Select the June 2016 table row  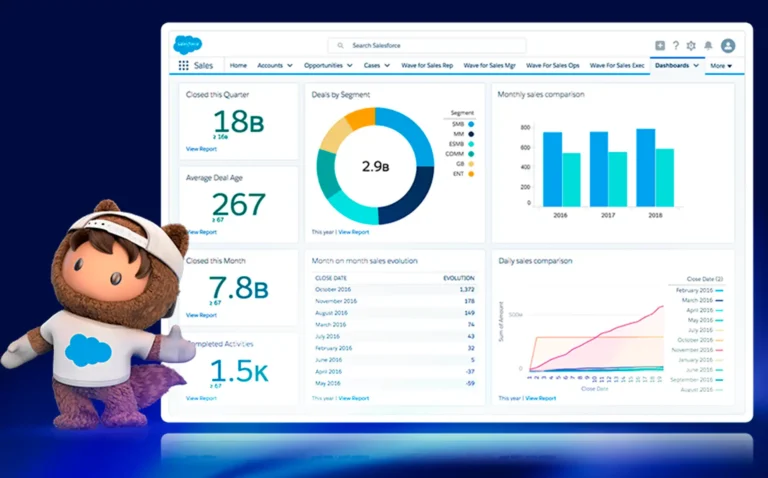pyautogui.click(x=395, y=360)
